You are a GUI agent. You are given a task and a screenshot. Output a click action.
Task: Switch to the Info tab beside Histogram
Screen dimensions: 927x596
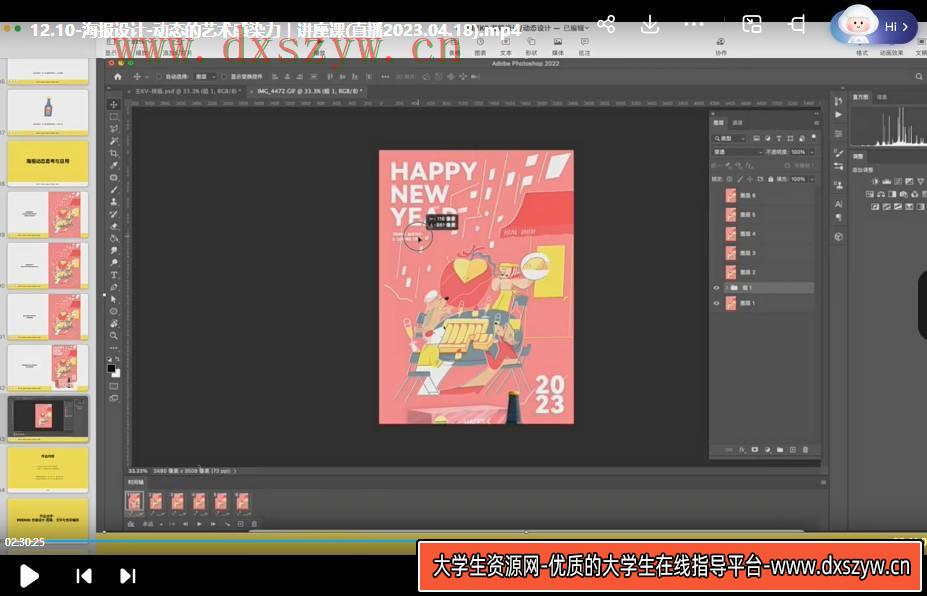click(x=881, y=97)
